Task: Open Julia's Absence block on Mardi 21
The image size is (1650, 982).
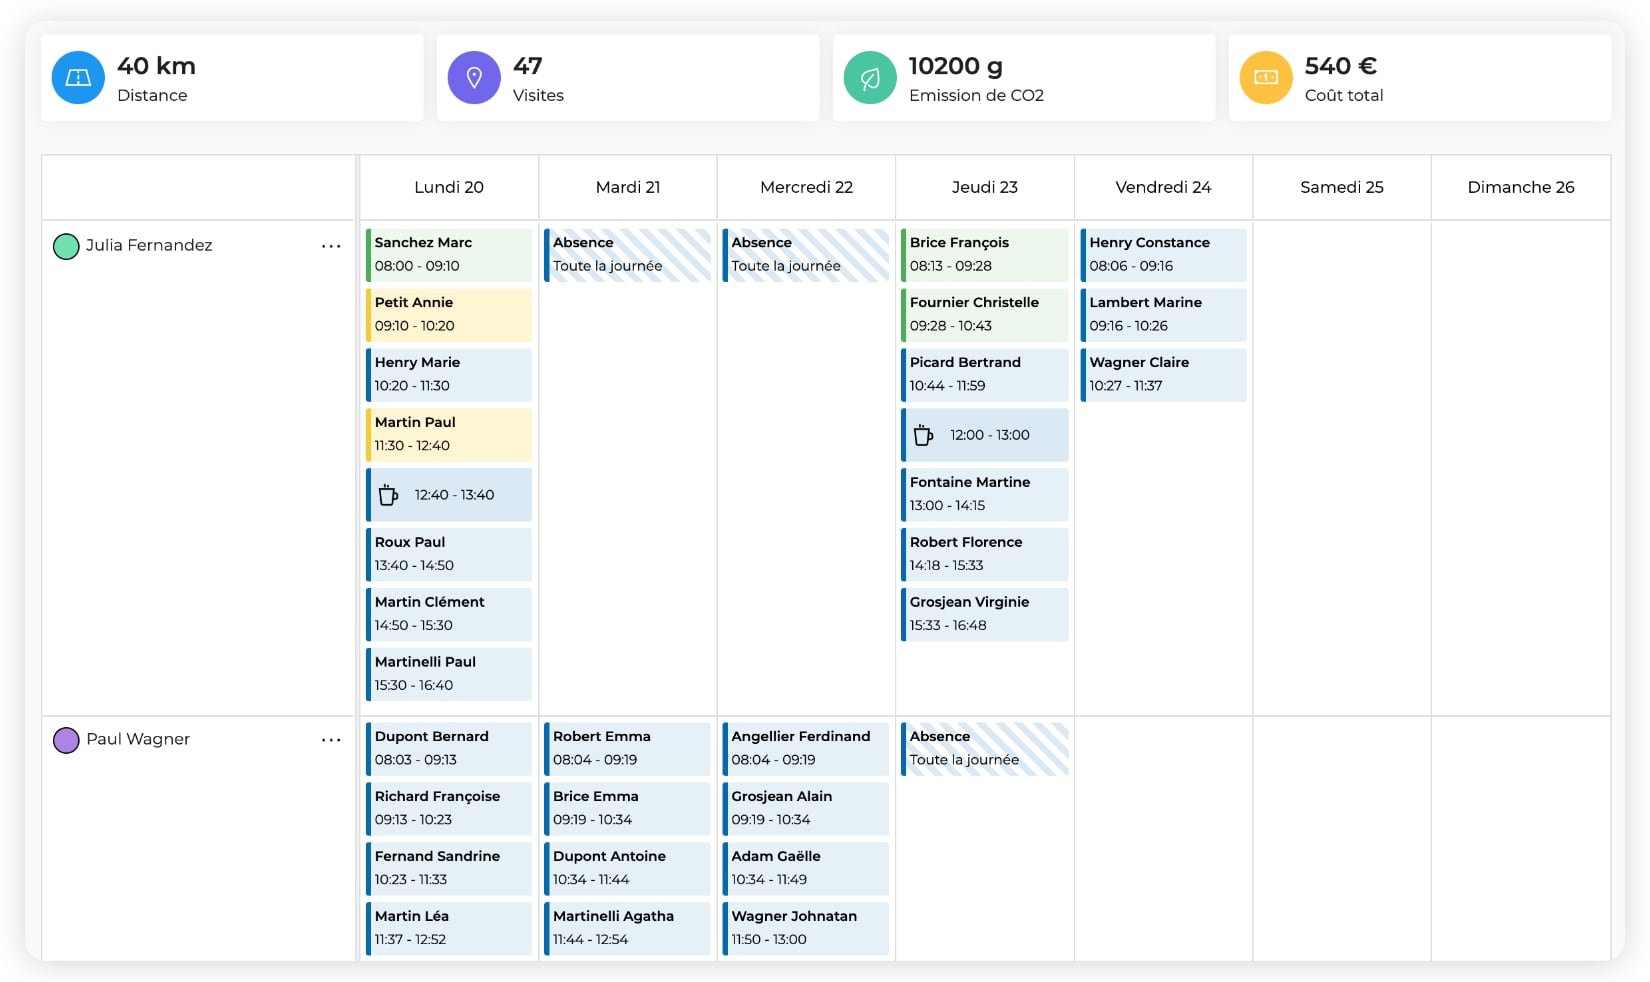Action: coord(627,255)
